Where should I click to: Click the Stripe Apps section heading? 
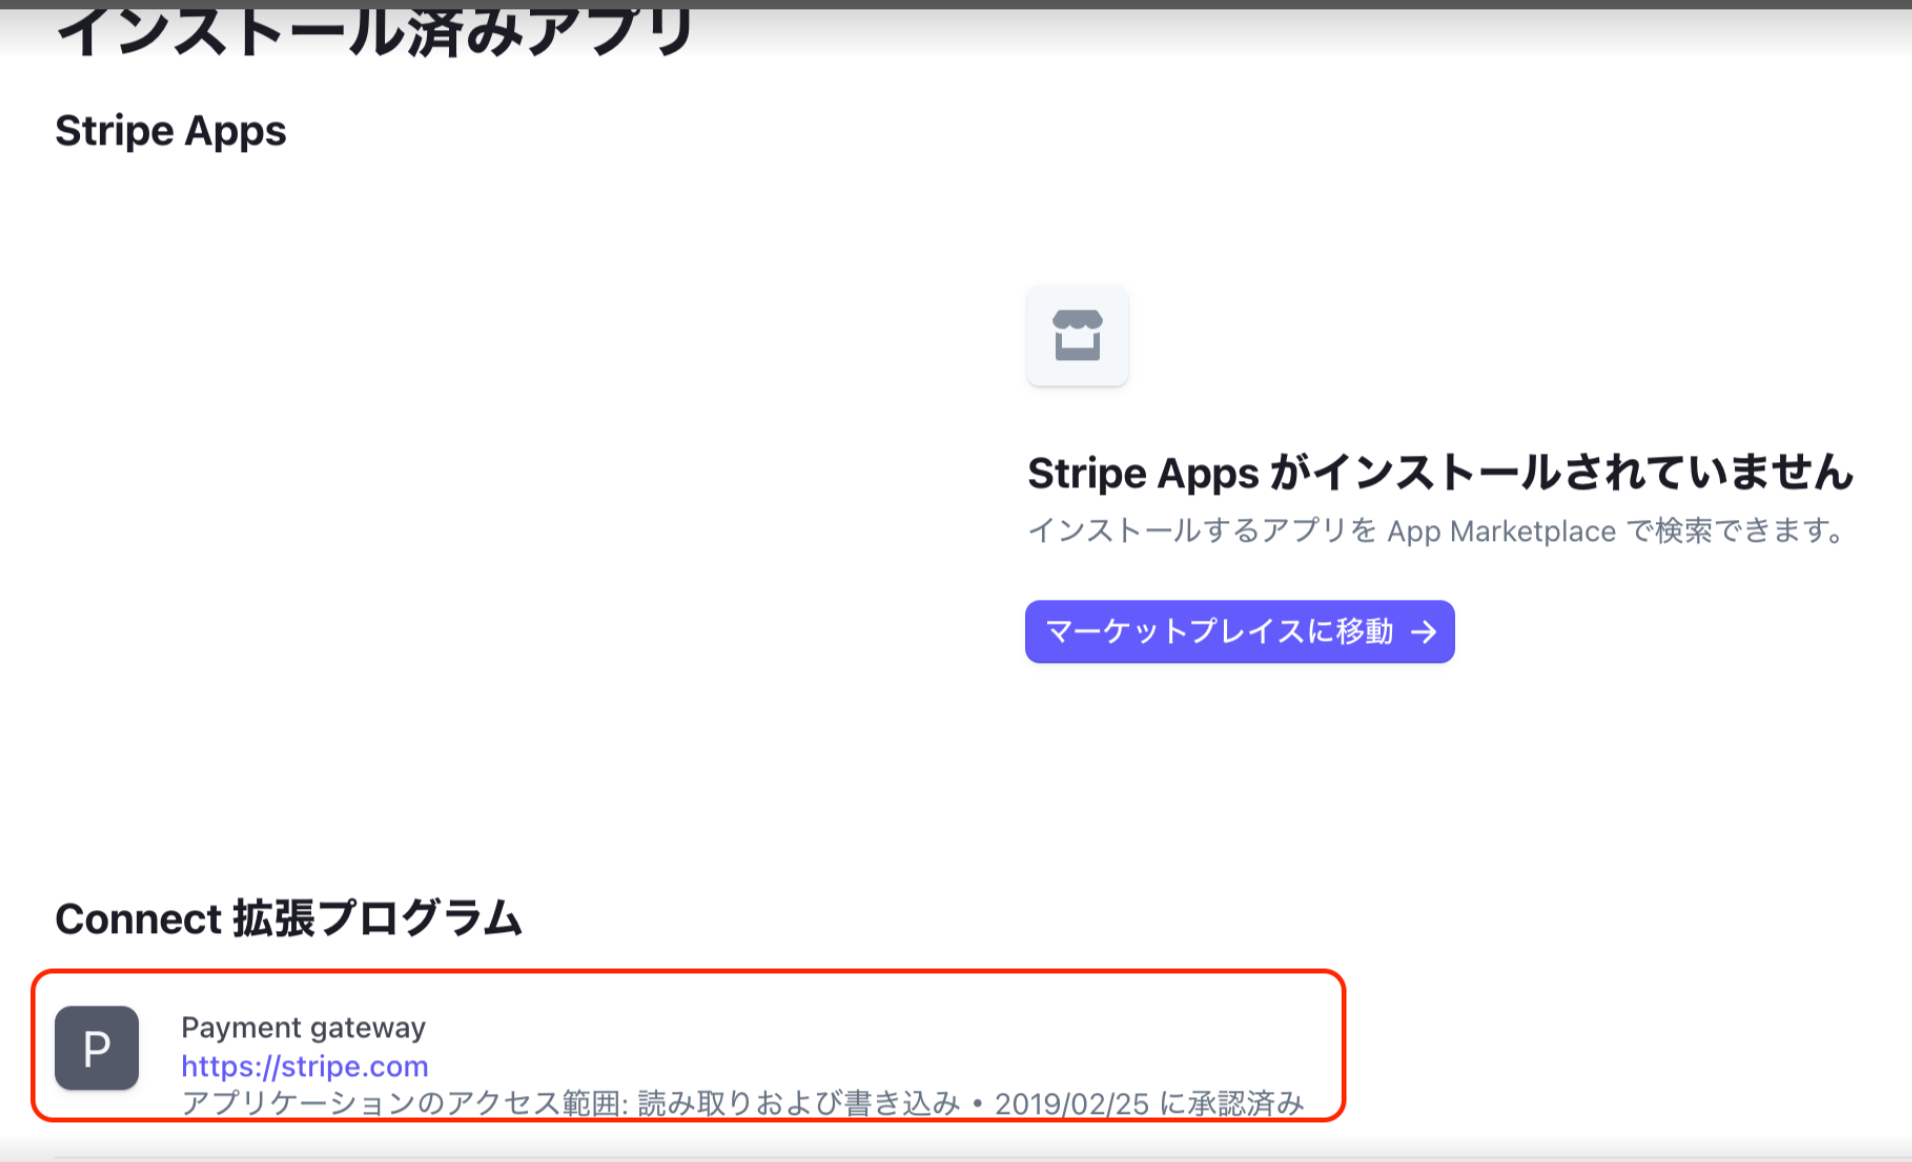point(171,131)
